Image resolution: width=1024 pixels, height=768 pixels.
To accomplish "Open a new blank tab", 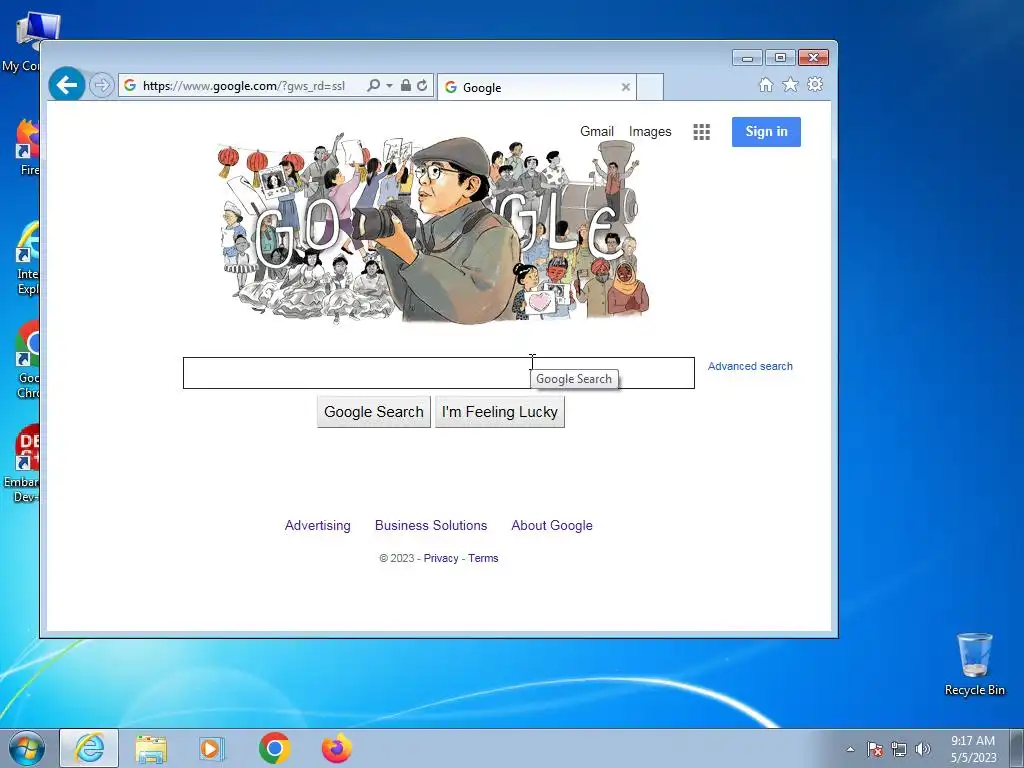I will (x=650, y=88).
